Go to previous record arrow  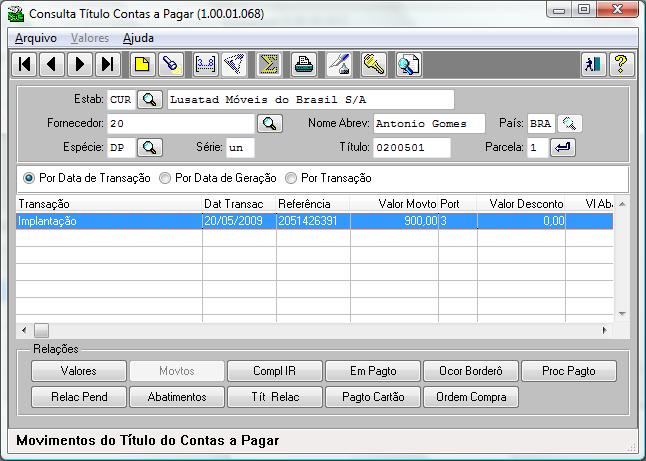coord(52,64)
